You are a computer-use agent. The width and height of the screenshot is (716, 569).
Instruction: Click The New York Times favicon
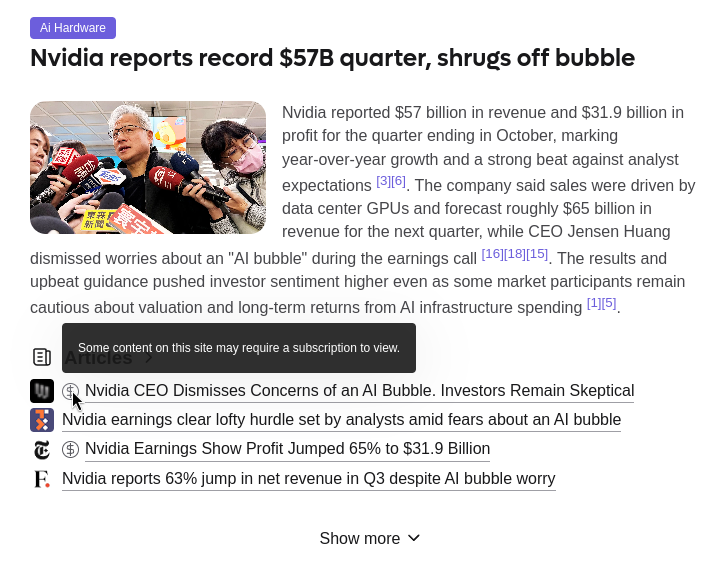click(x=42, y=450)
